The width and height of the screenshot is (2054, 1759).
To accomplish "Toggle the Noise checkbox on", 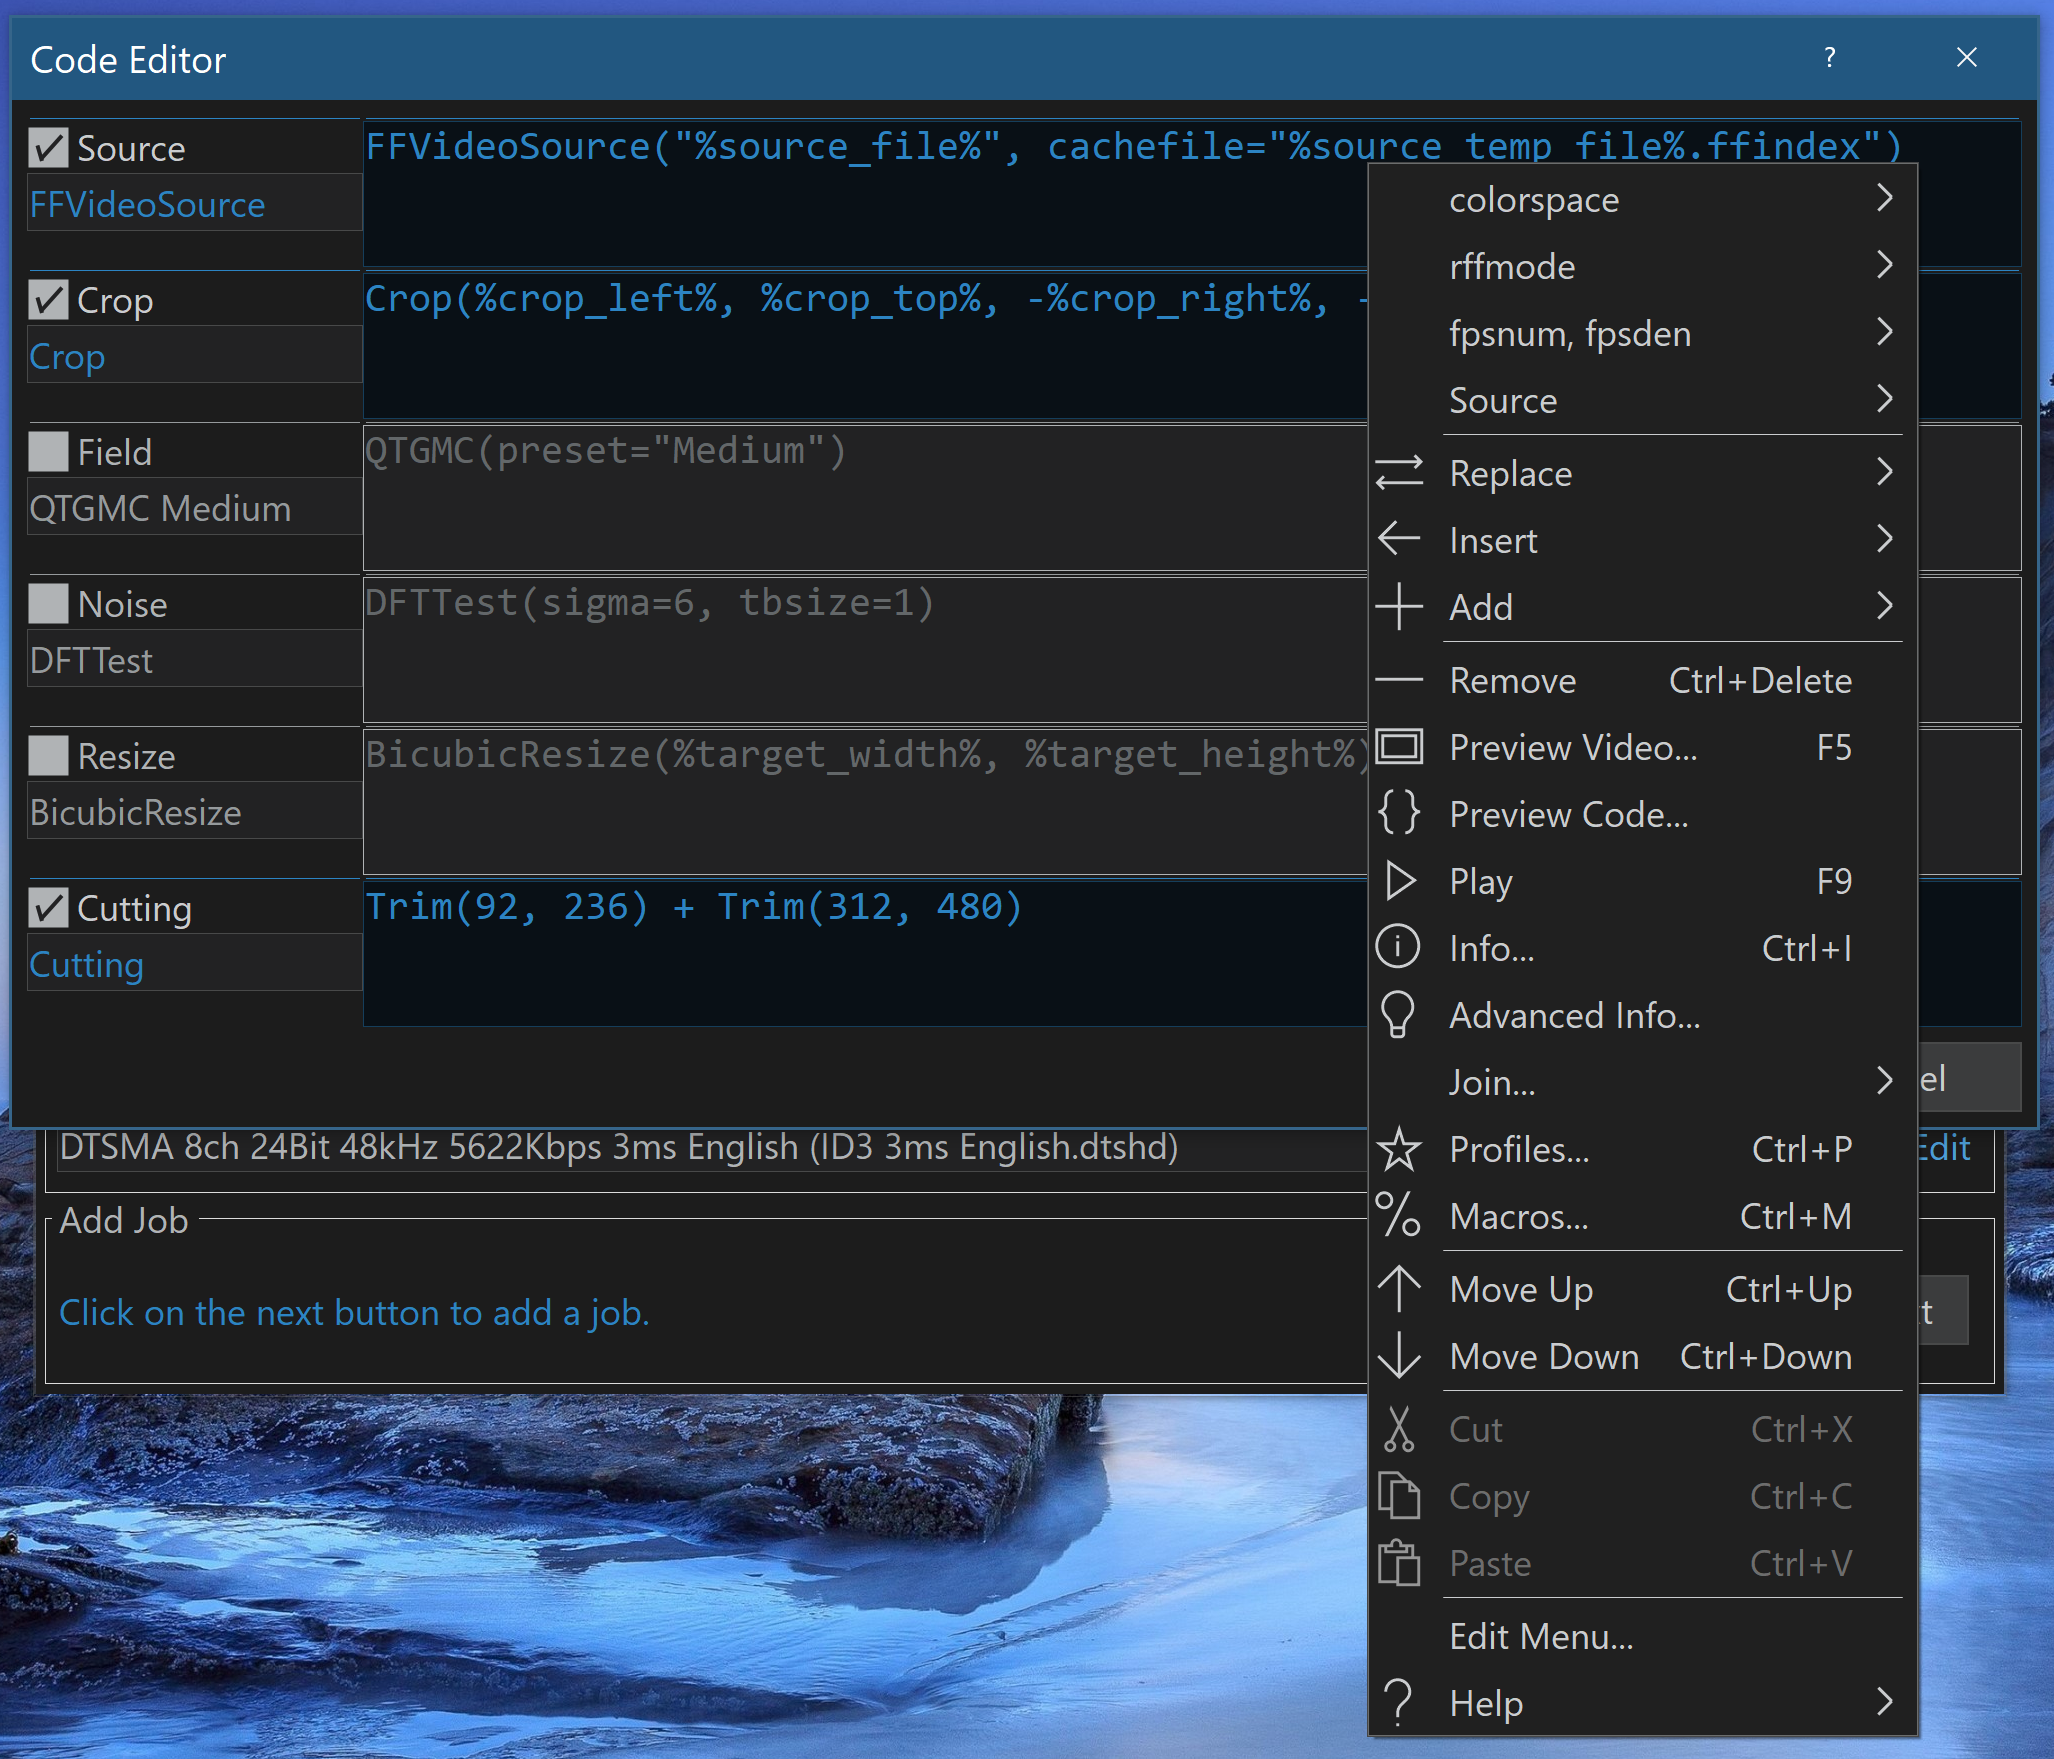I will 49,602.
